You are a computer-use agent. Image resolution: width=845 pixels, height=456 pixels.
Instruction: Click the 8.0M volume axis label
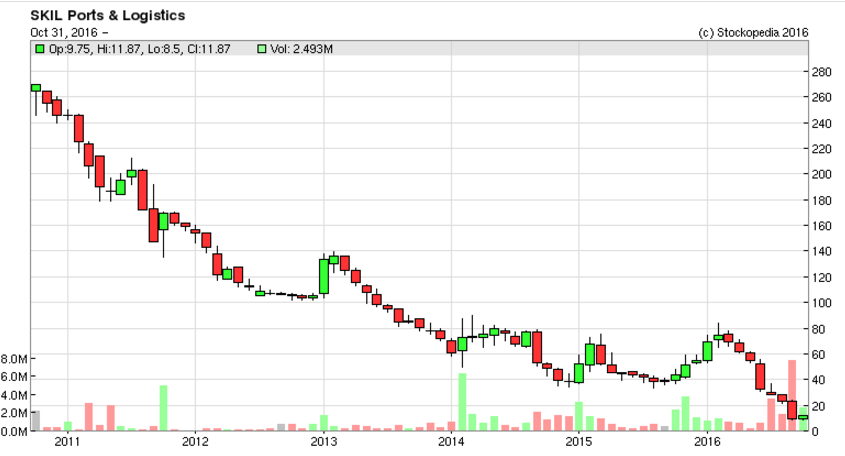tap(15, 358)
